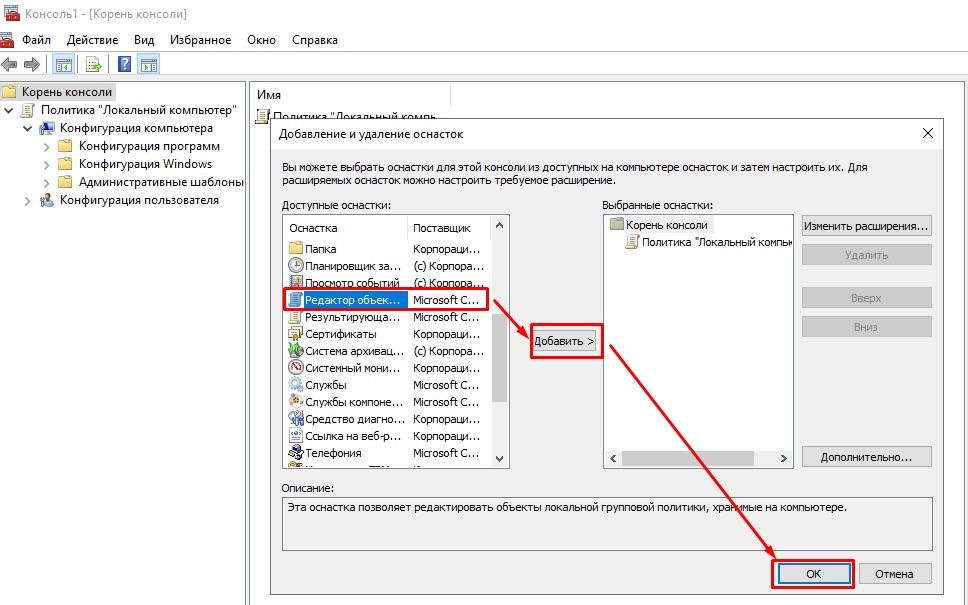Expand the Конфигурация Windows node
This screenshot has height=605, width=968.
(46, 165)
